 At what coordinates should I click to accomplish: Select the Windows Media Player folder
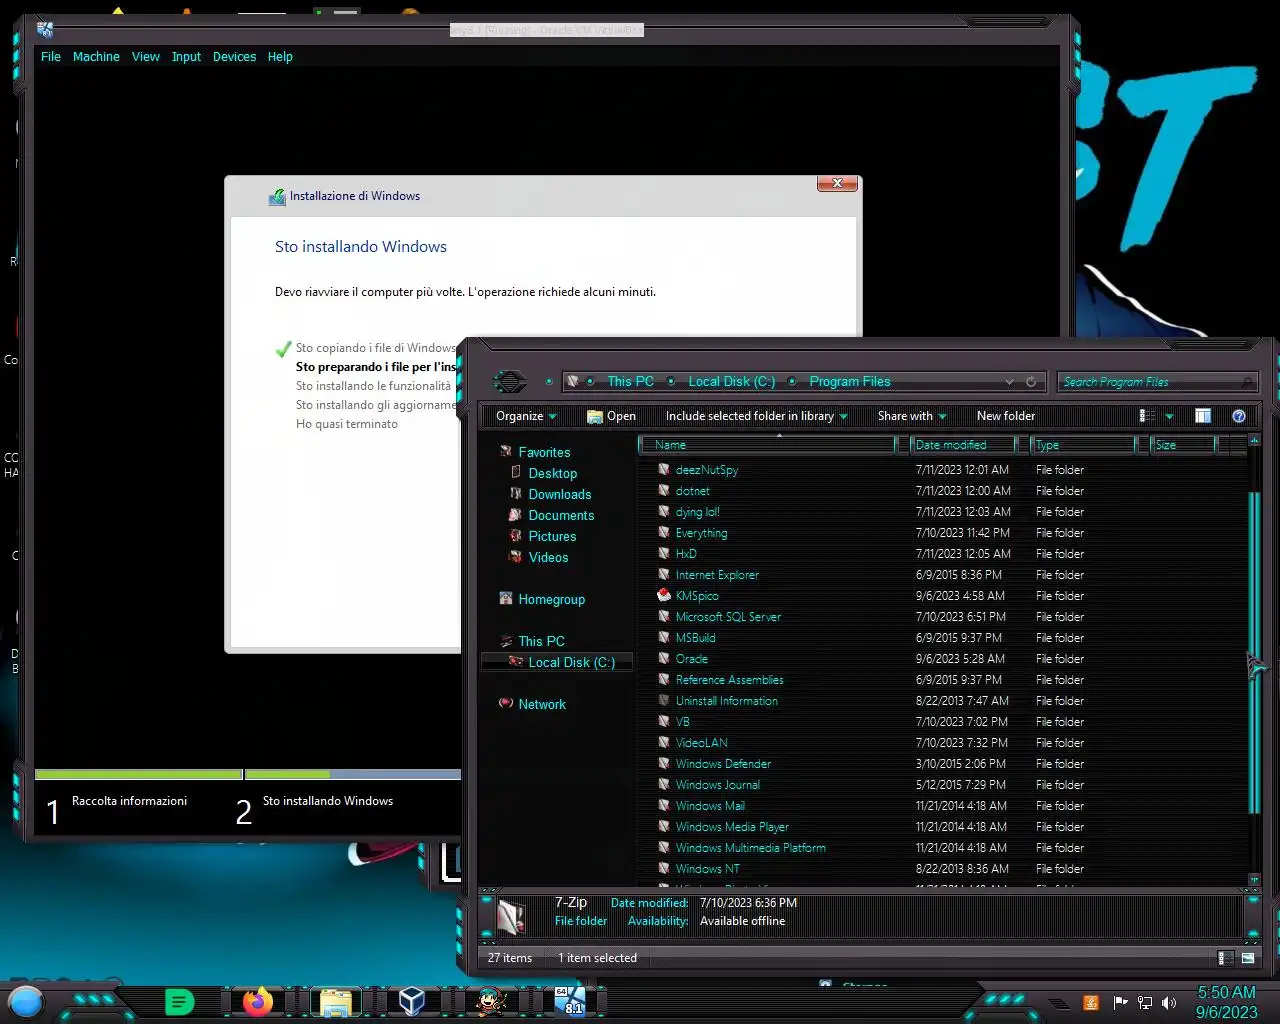[x=732, y=827]
